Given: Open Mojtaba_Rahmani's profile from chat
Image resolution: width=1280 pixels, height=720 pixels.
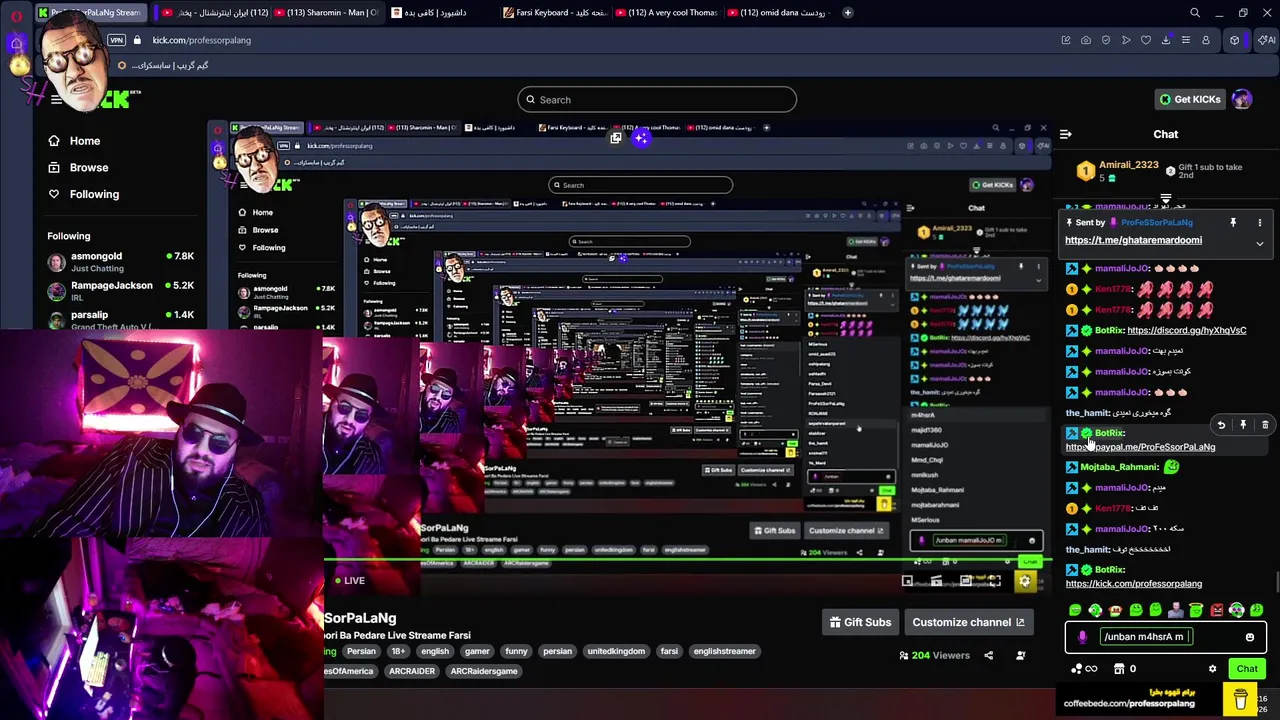Looking at the screenshot, I should (x=1119, y=467).
